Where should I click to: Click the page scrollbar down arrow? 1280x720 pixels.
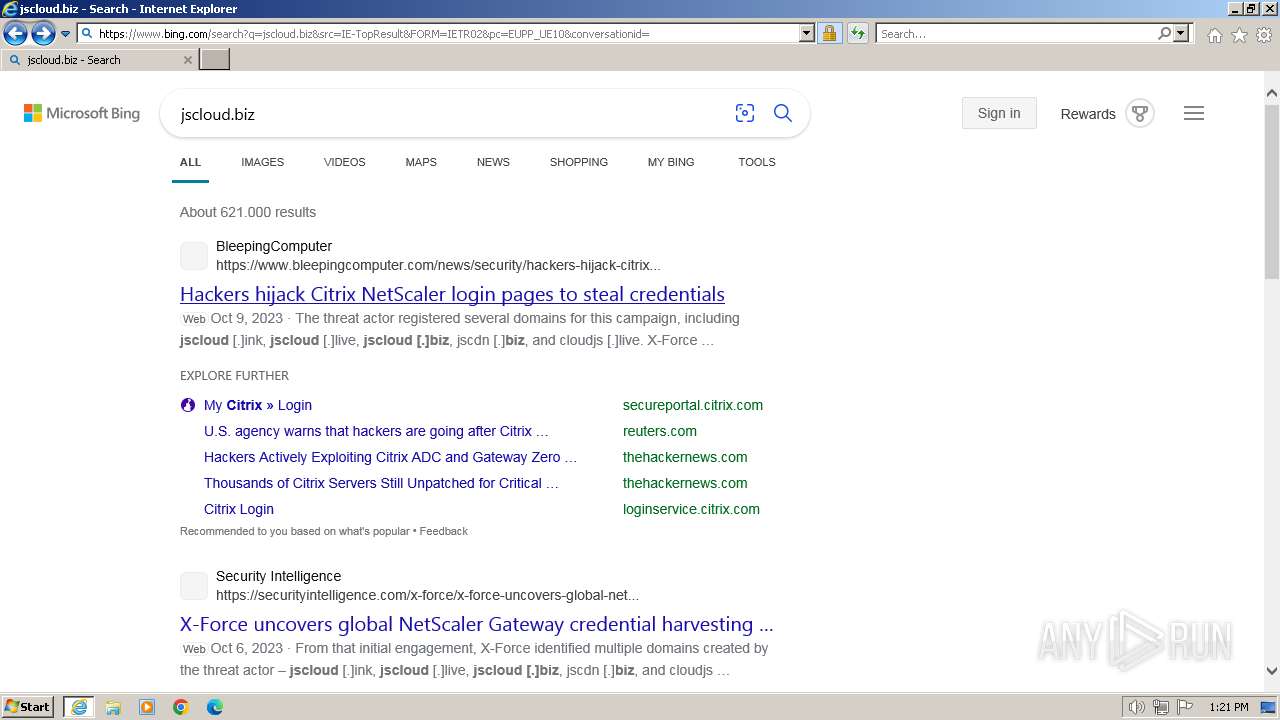(x=1272, y=671)
